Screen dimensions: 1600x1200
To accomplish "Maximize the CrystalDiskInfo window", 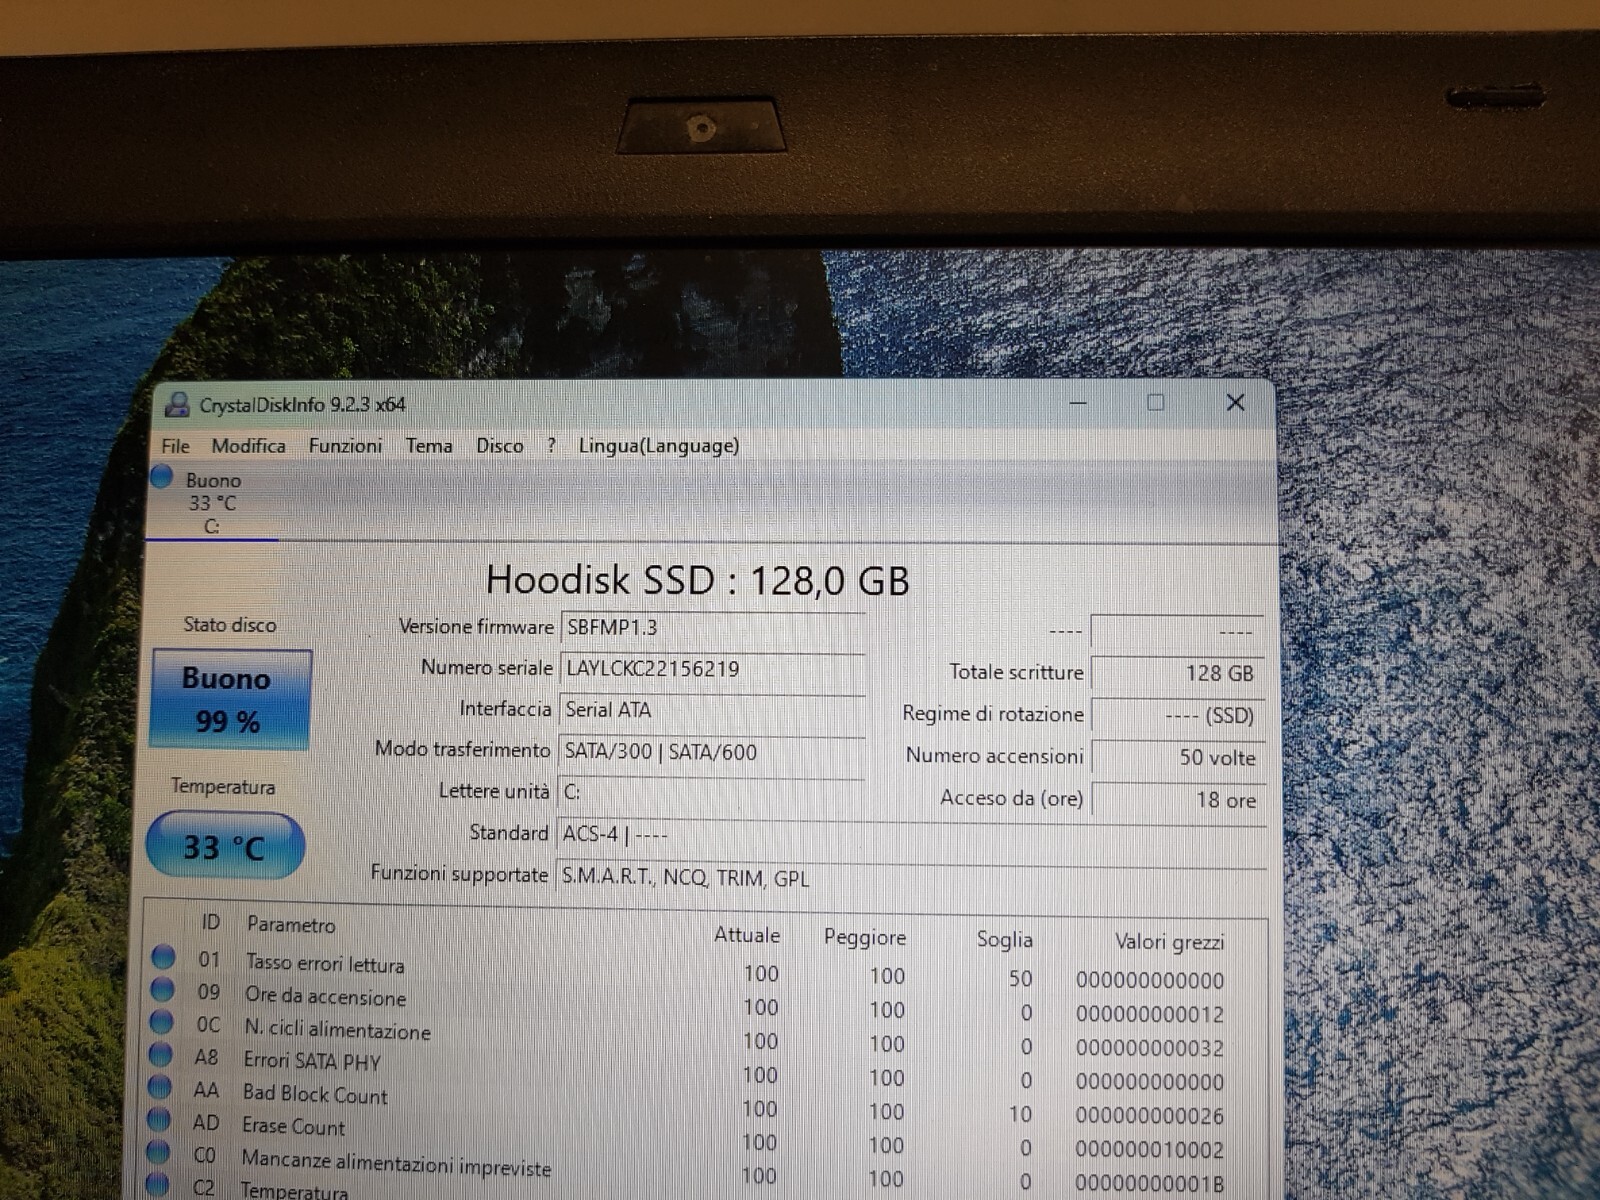I will (1156, 402).
